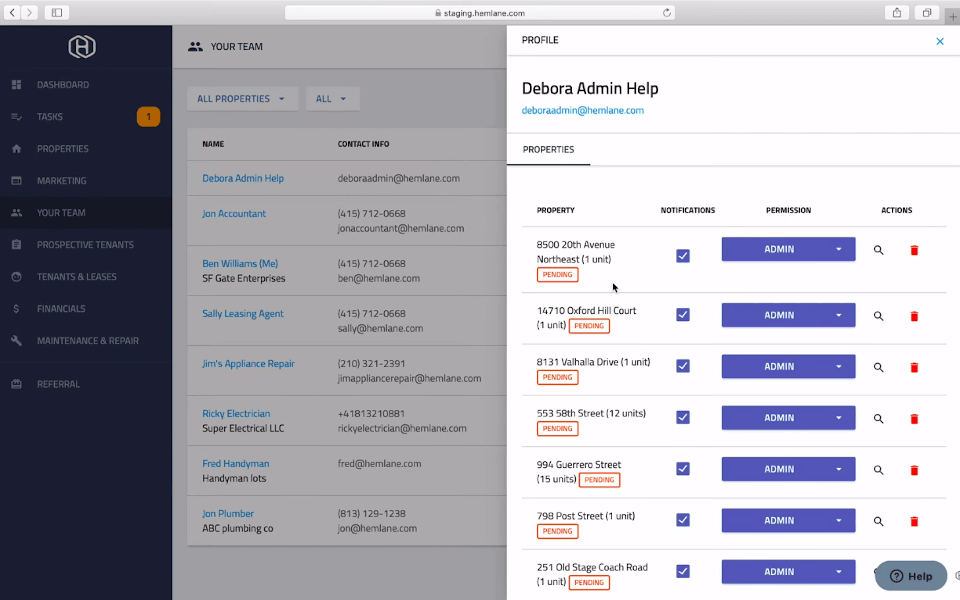Delete 994 Guerrero Street with trash icon

pyautogui.click(x=914, y=470)
